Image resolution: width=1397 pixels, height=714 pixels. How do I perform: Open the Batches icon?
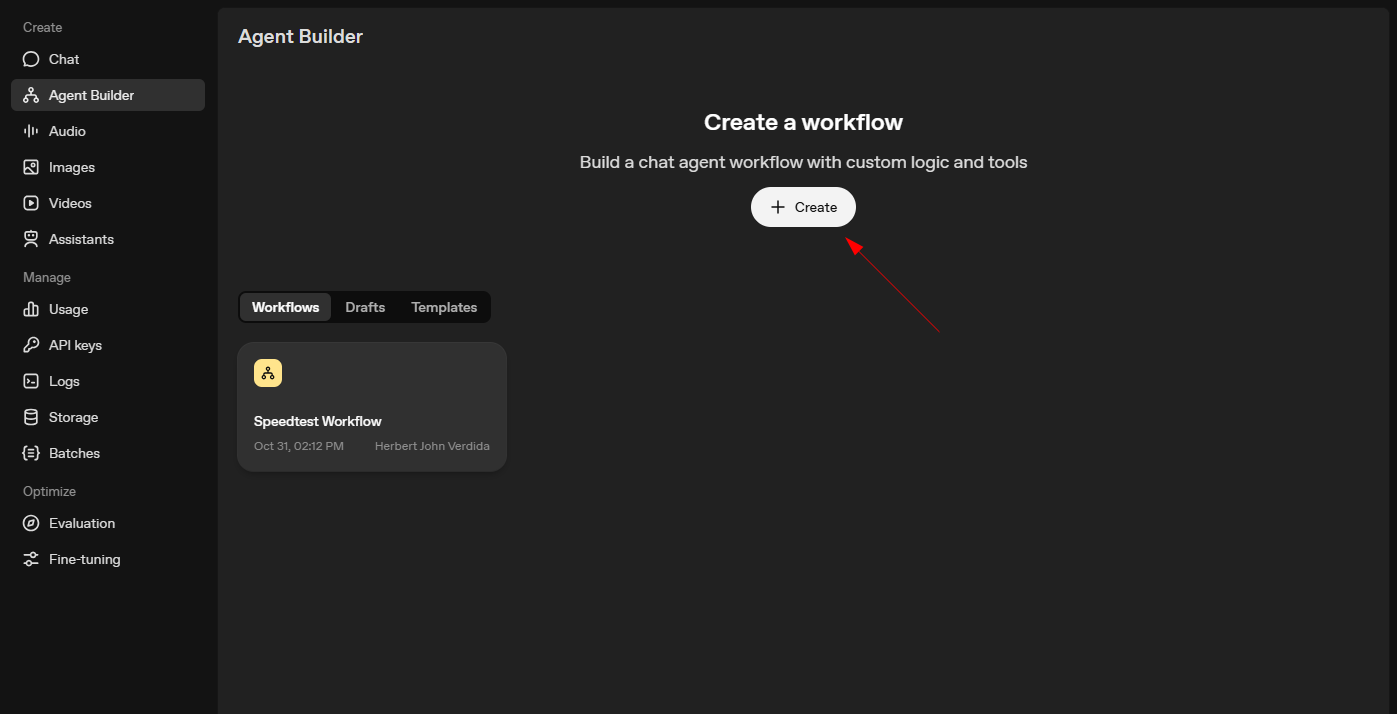tap(30, 453)
